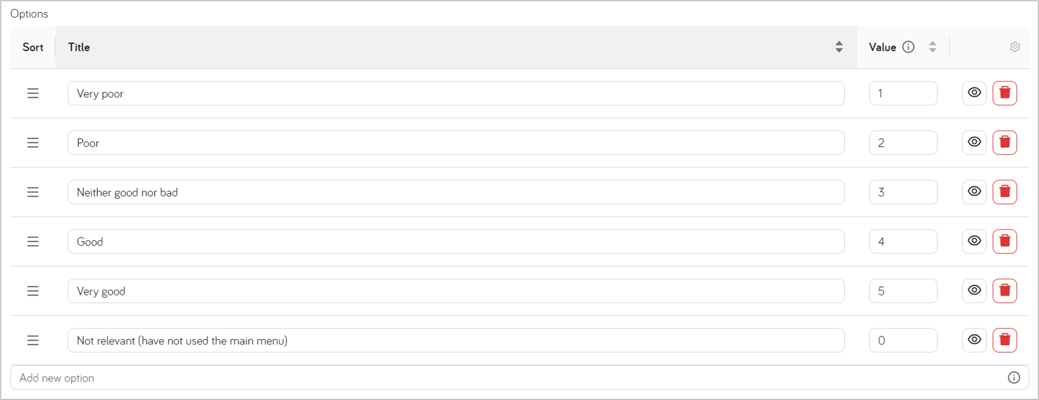
Task: Delete the 'Good' option
Action: [x=1005, y=242]
